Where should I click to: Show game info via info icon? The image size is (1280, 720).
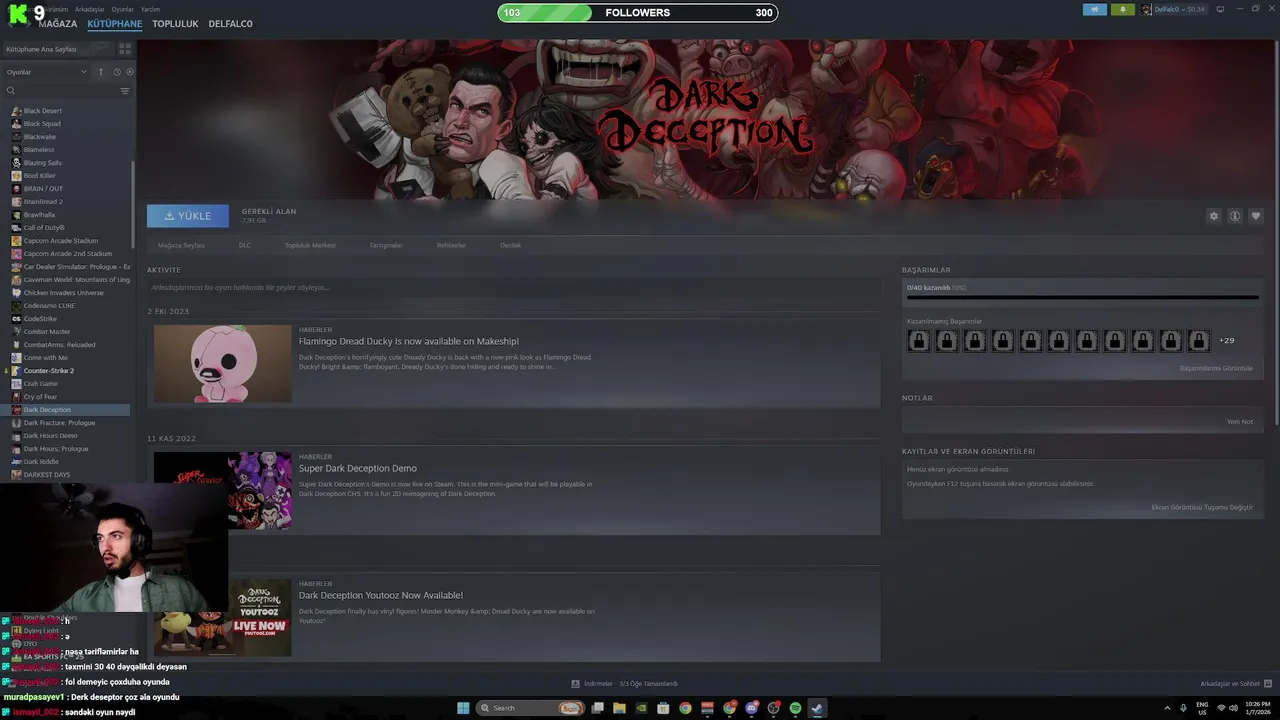[1235, 216]
